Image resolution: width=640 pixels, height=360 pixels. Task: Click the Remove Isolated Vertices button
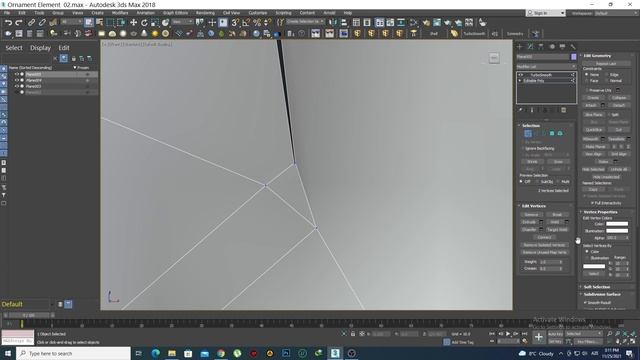tap(544, 245)
